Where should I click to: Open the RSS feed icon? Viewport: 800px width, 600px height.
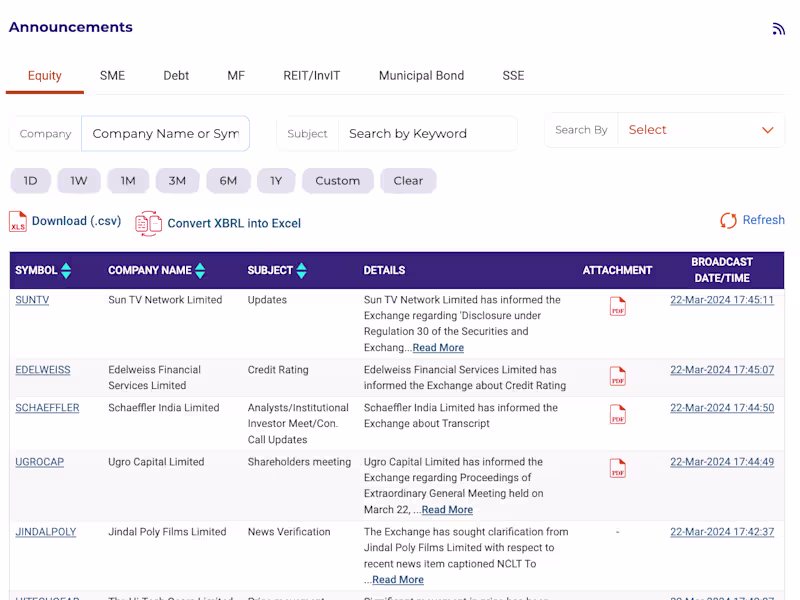778,29
